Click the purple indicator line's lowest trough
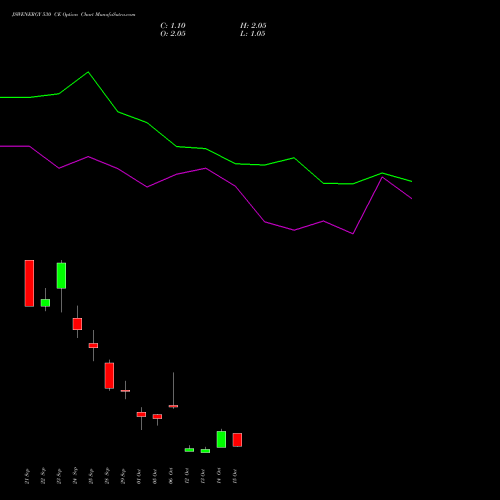 coord(353,234)
